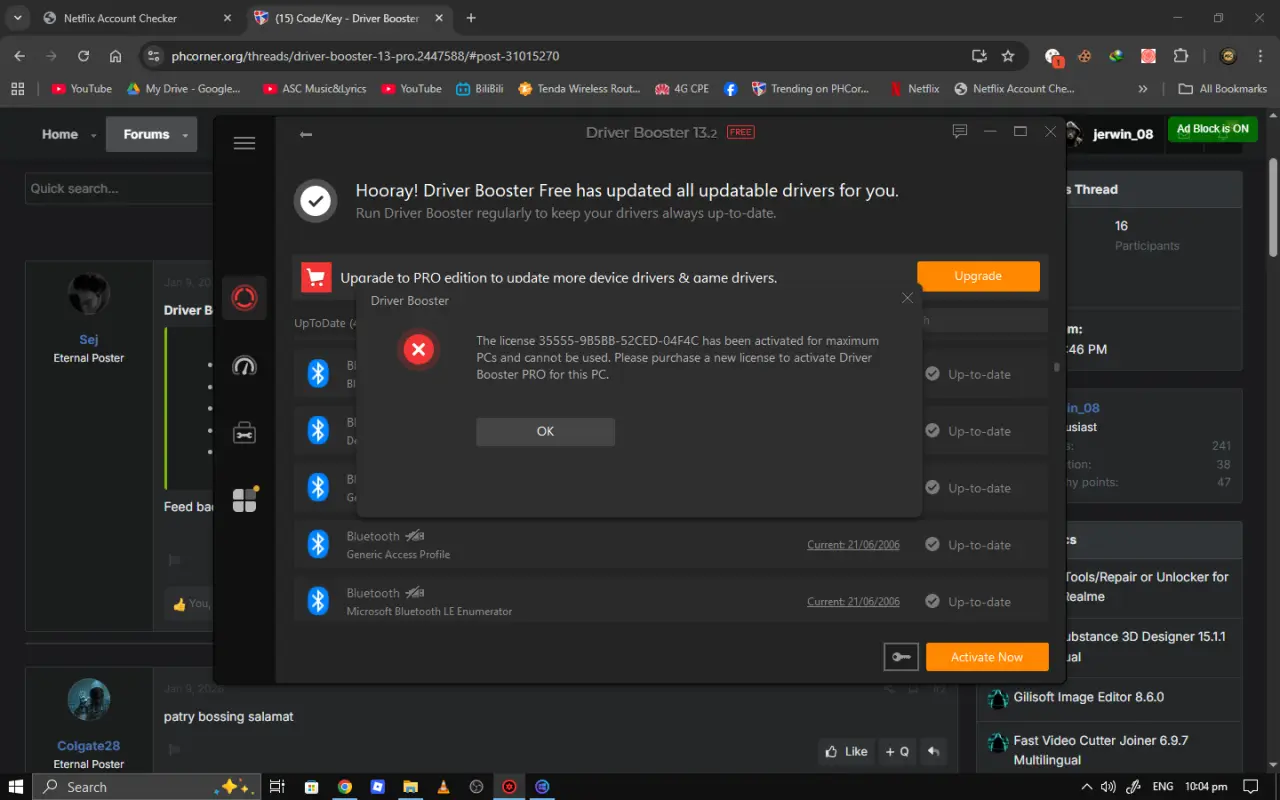The width and height of the screenshot is (1280, 800).
Task: Open the Boost gauge icon in sidebar
Action: pos(244,366)
